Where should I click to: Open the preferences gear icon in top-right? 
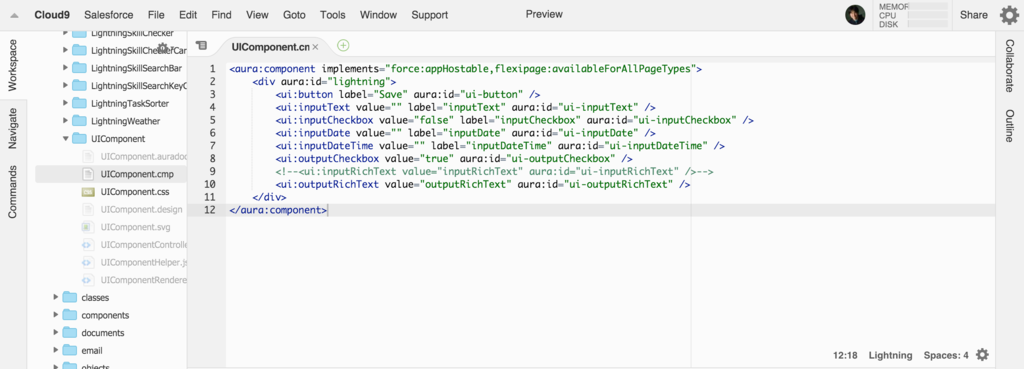[1009, 15]
